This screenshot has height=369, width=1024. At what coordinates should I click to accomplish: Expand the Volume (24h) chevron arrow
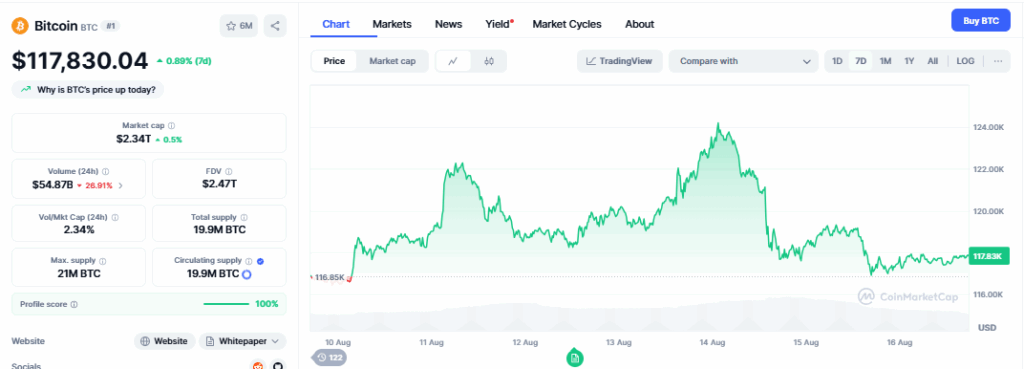[121, 185]
